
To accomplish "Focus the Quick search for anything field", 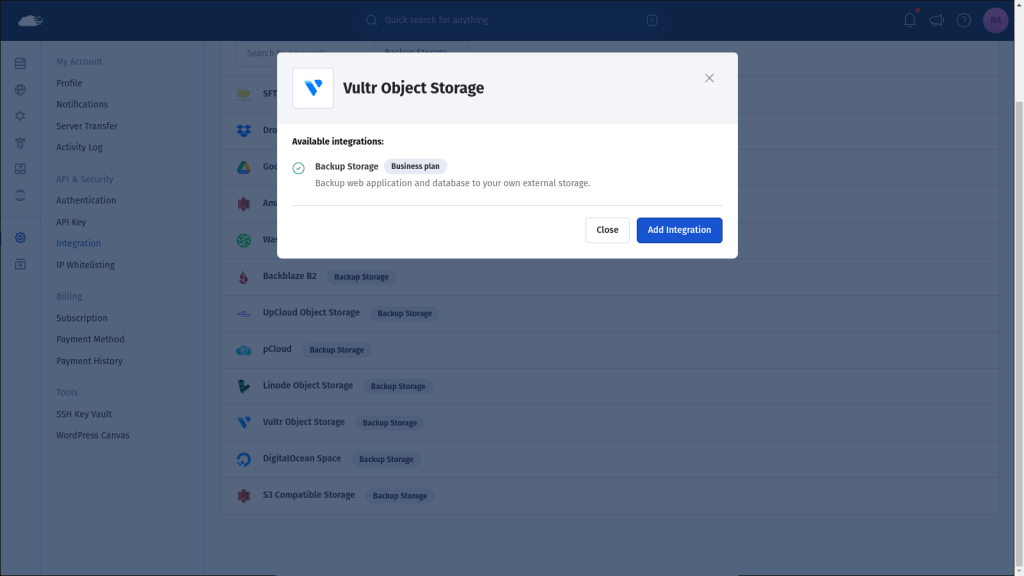I will pos(511,20).
